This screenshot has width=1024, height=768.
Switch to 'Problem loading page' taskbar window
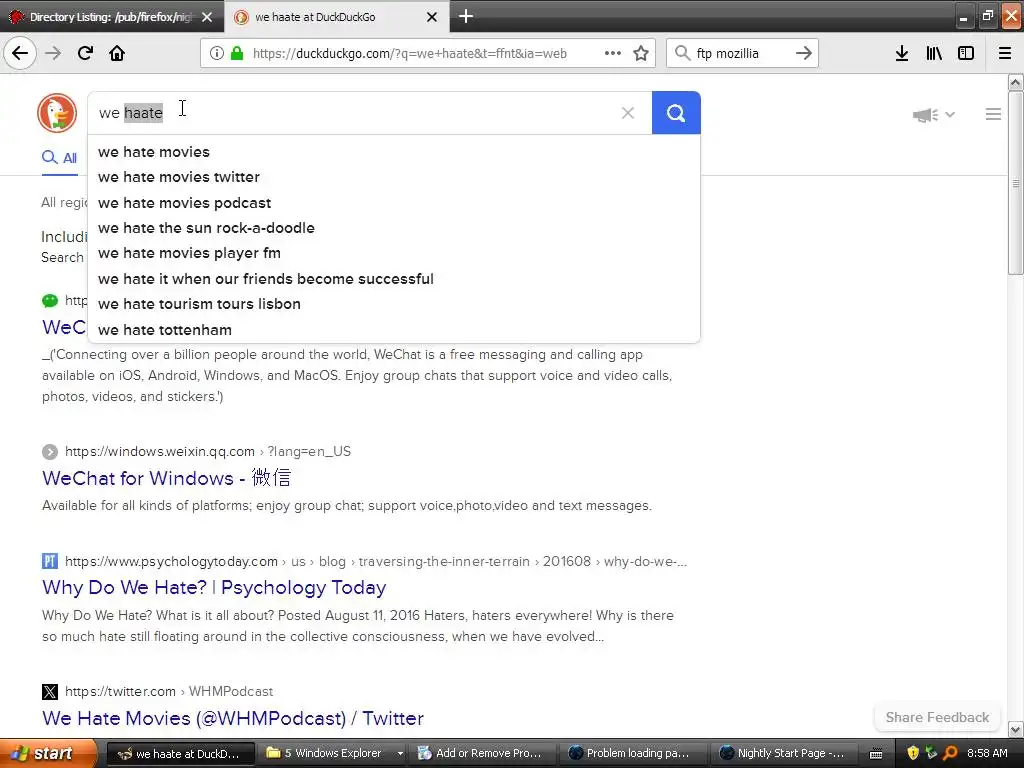(635, 754)
